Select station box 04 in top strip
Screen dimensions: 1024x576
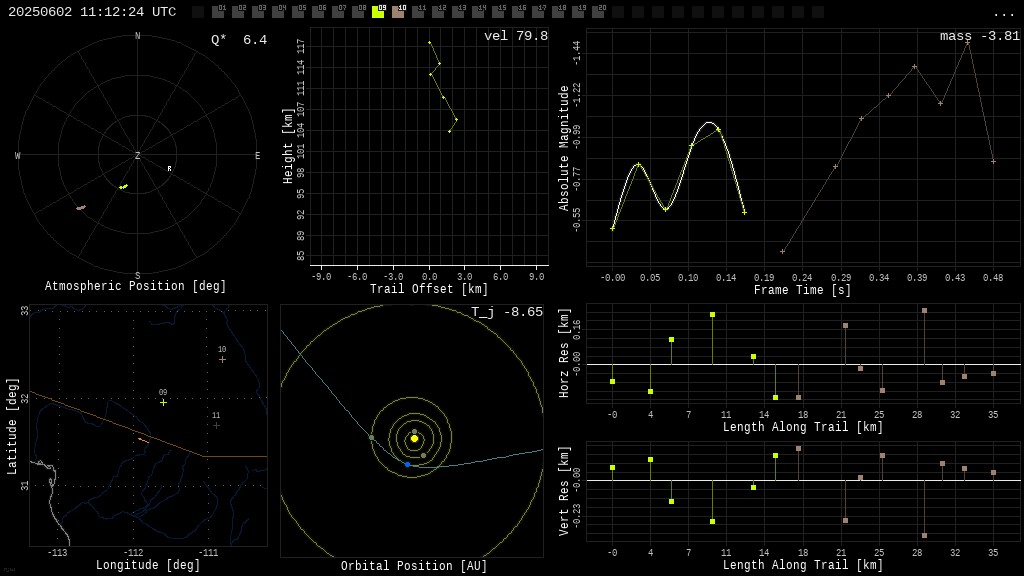[278, 12]
